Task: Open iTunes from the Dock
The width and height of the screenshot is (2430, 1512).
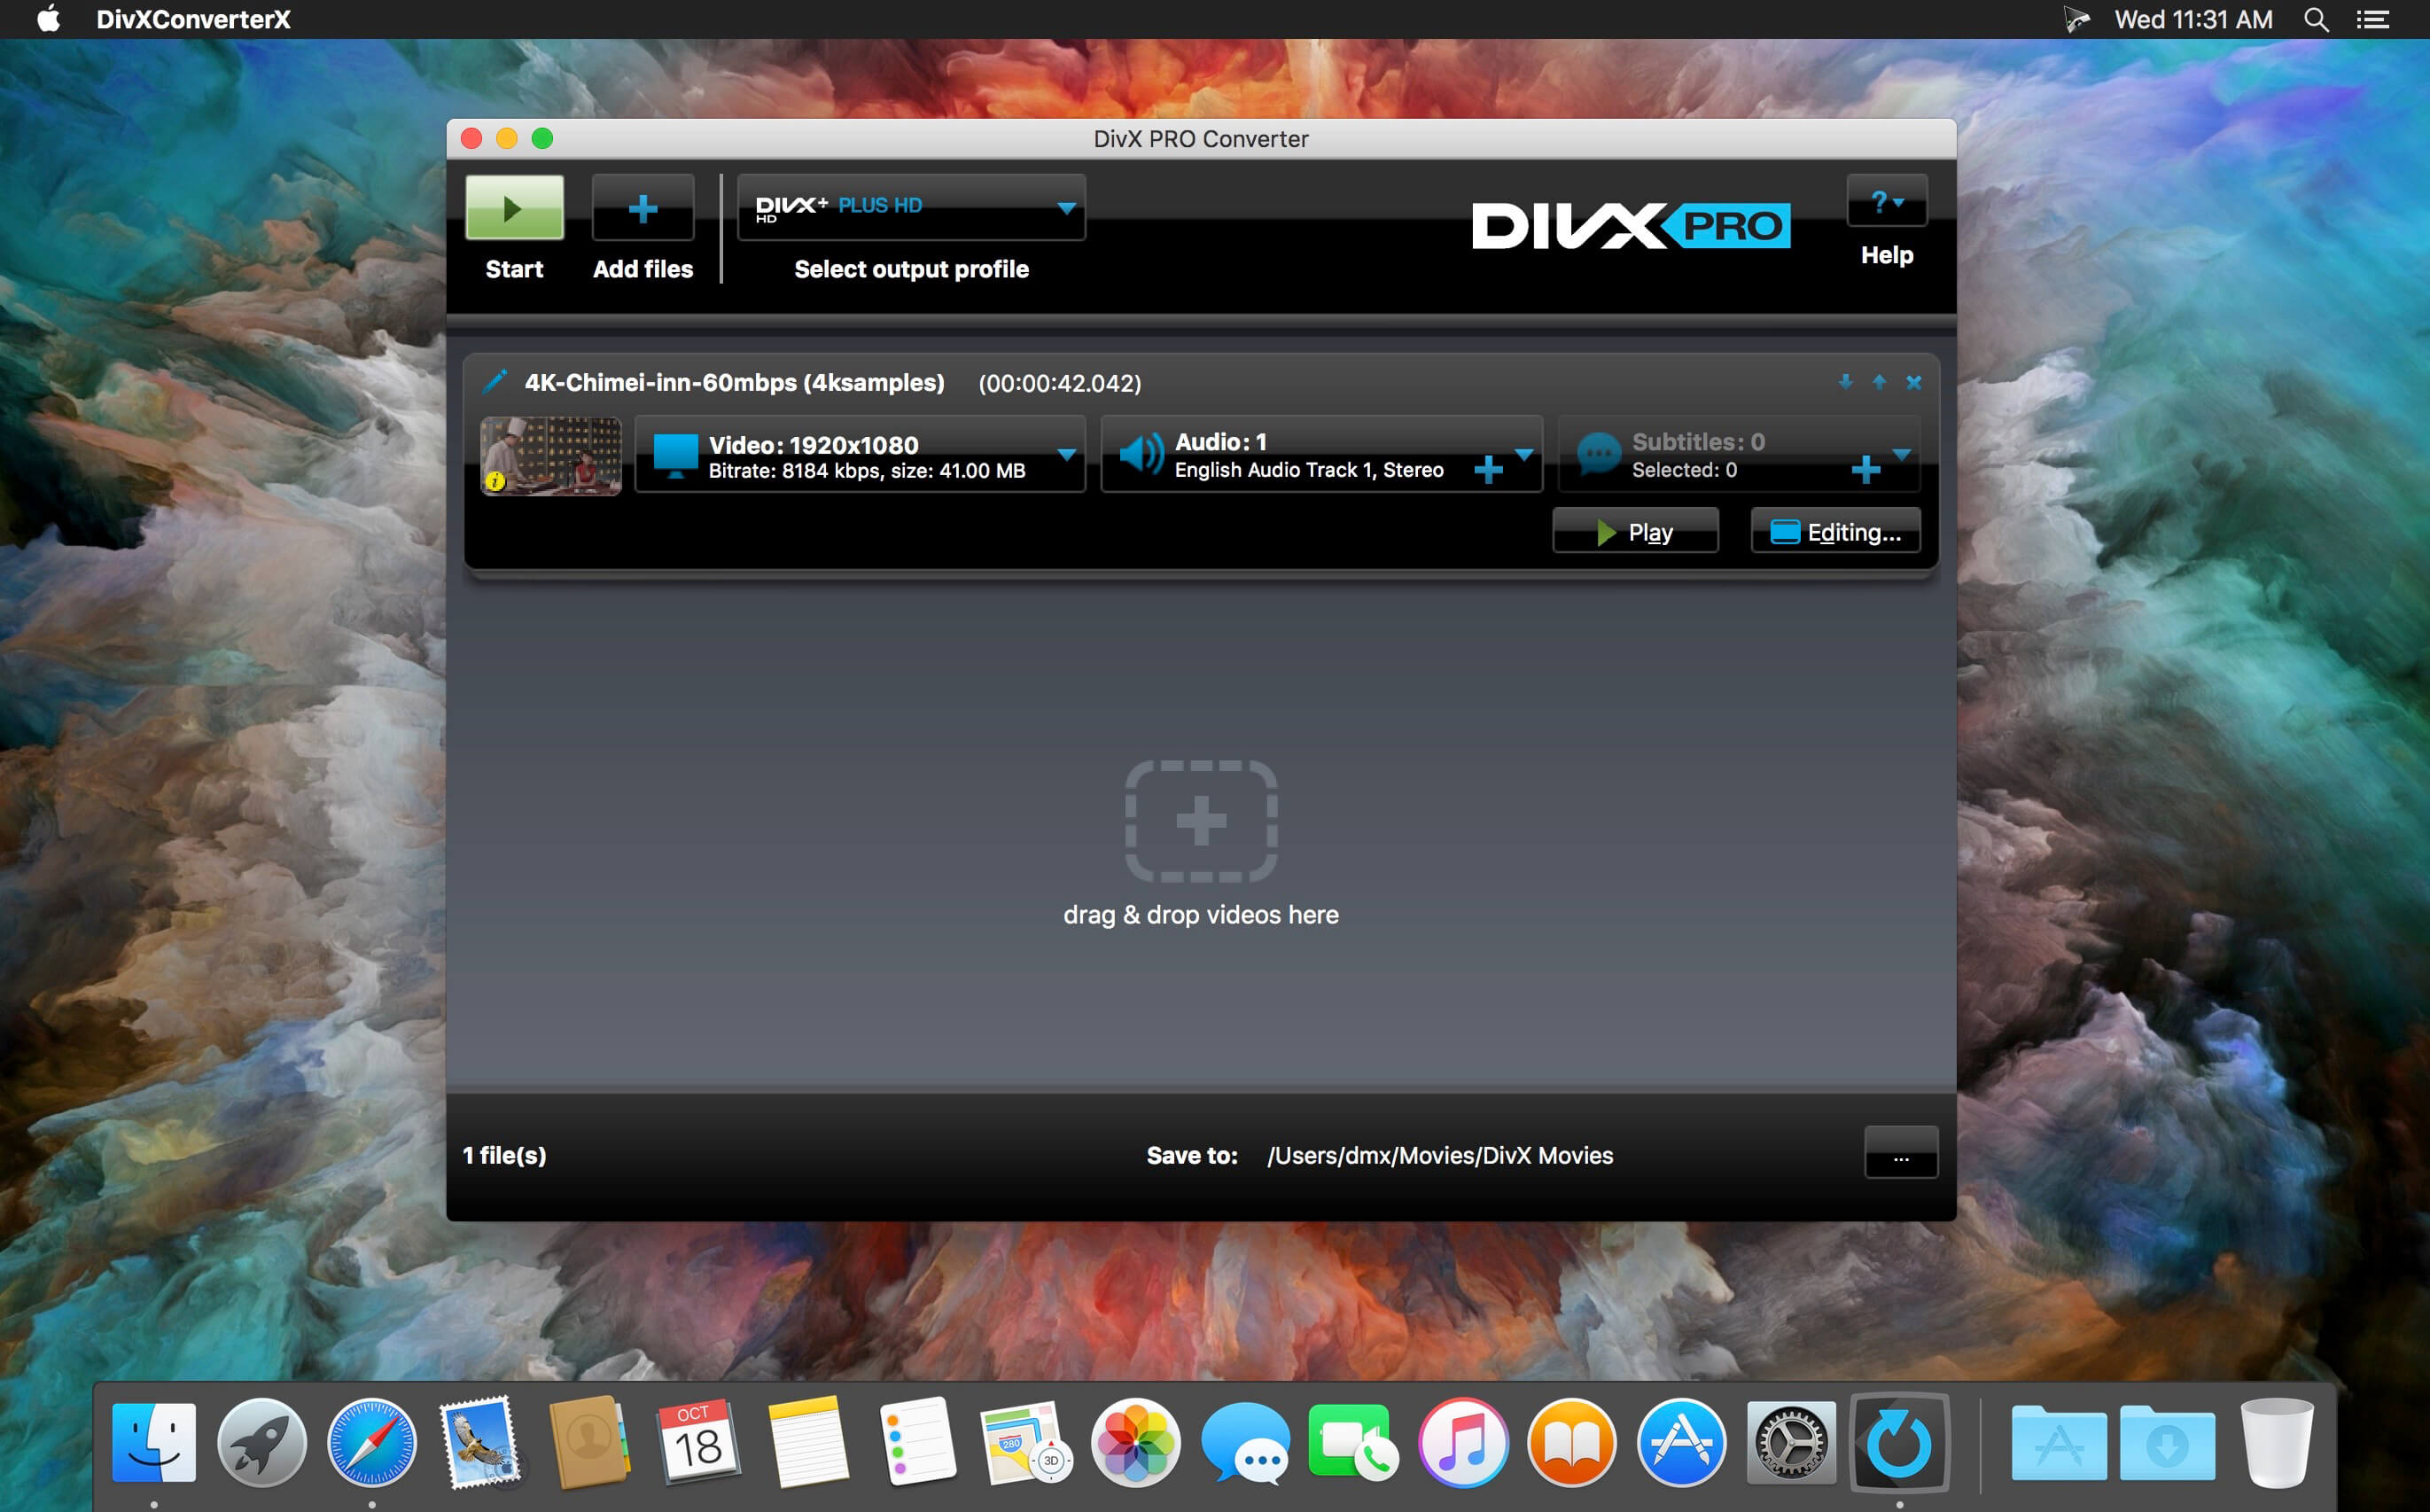Action: [1463, 1442]
